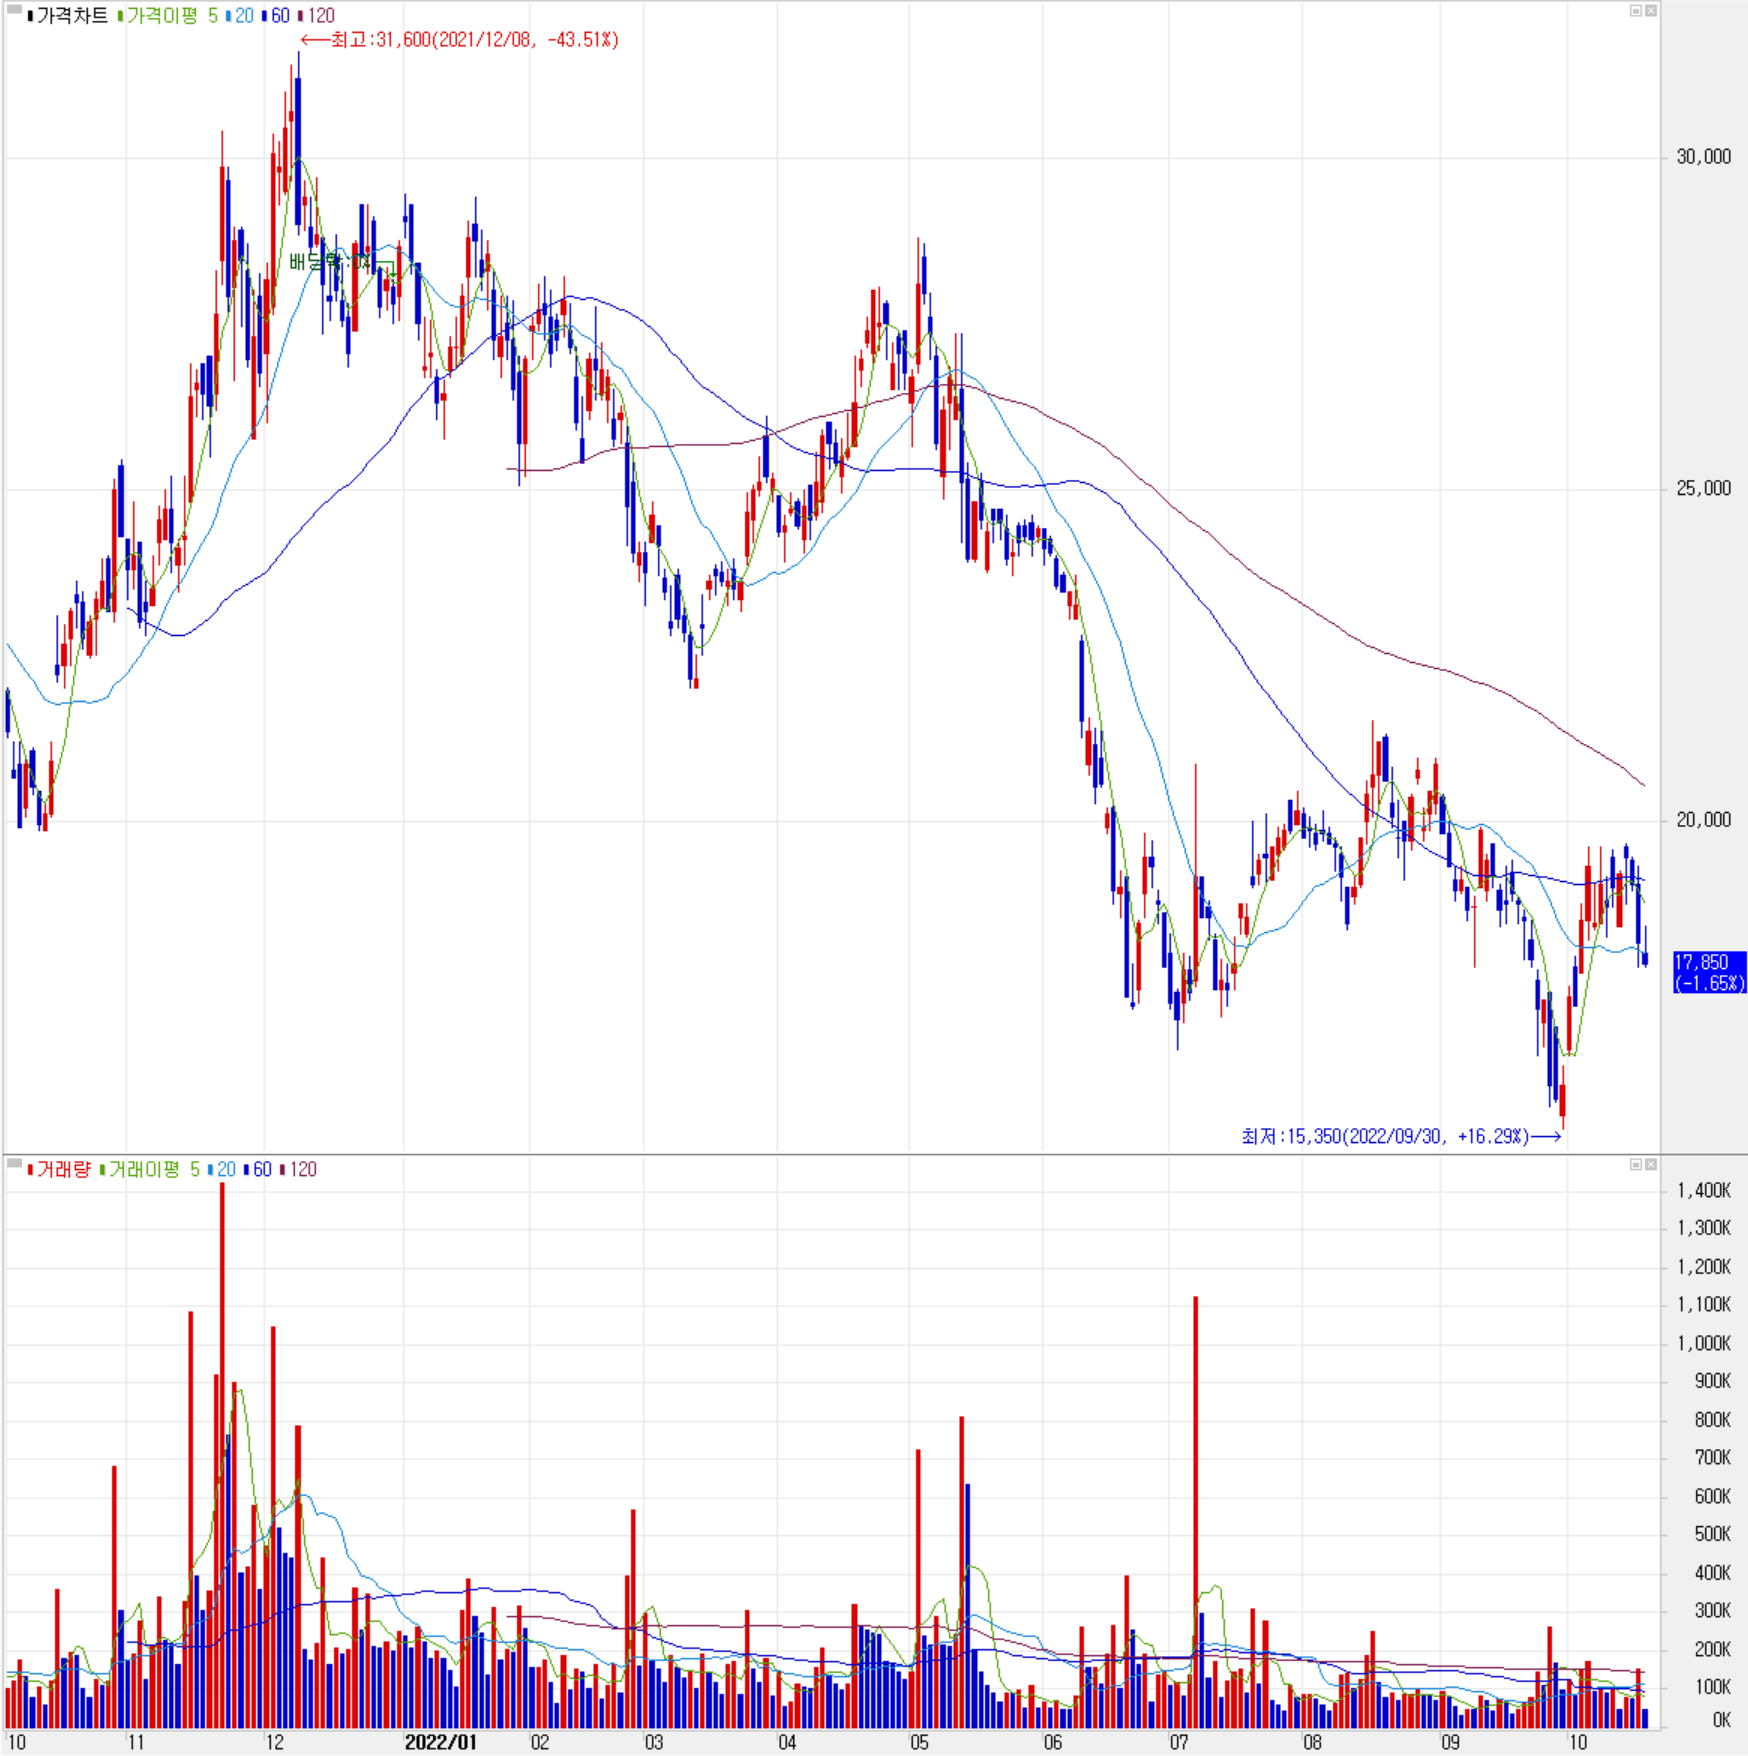Click the current price 17,850 tag

[x=1709, y=973]
